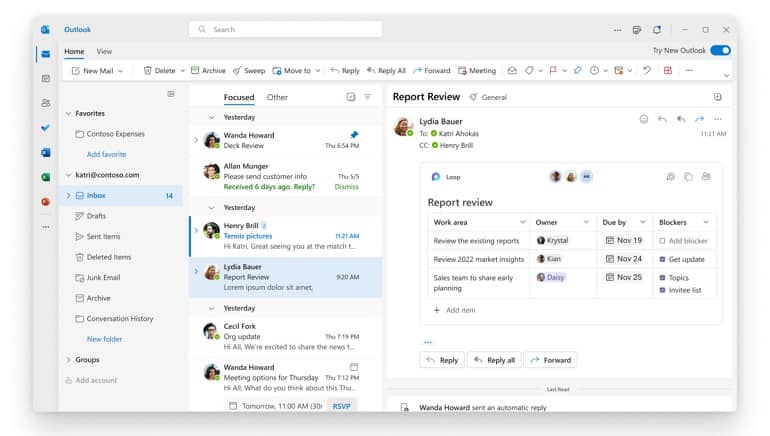Click the Meeting toolbar button
This screenshot has height=436, width=770.
tap(477, 71)
